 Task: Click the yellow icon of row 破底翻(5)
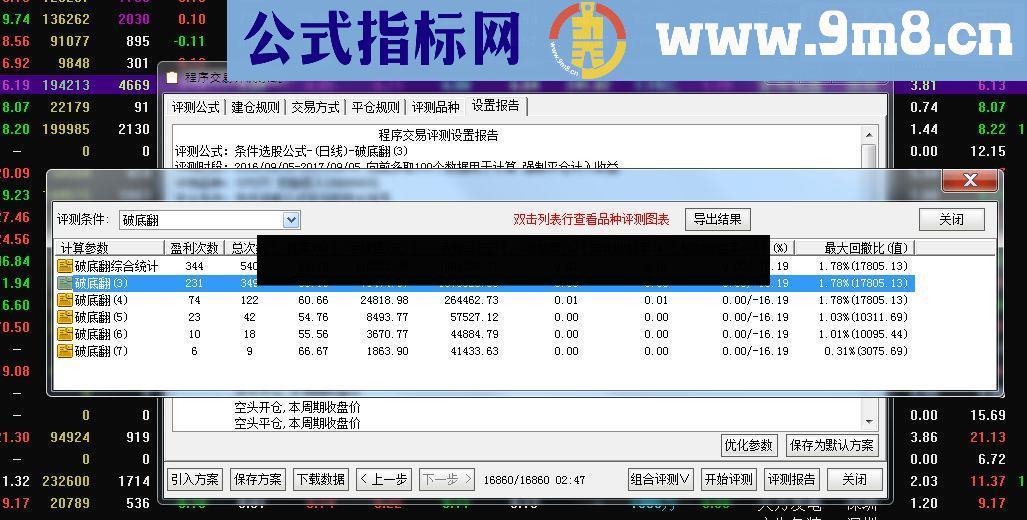(x=65, y=317)
